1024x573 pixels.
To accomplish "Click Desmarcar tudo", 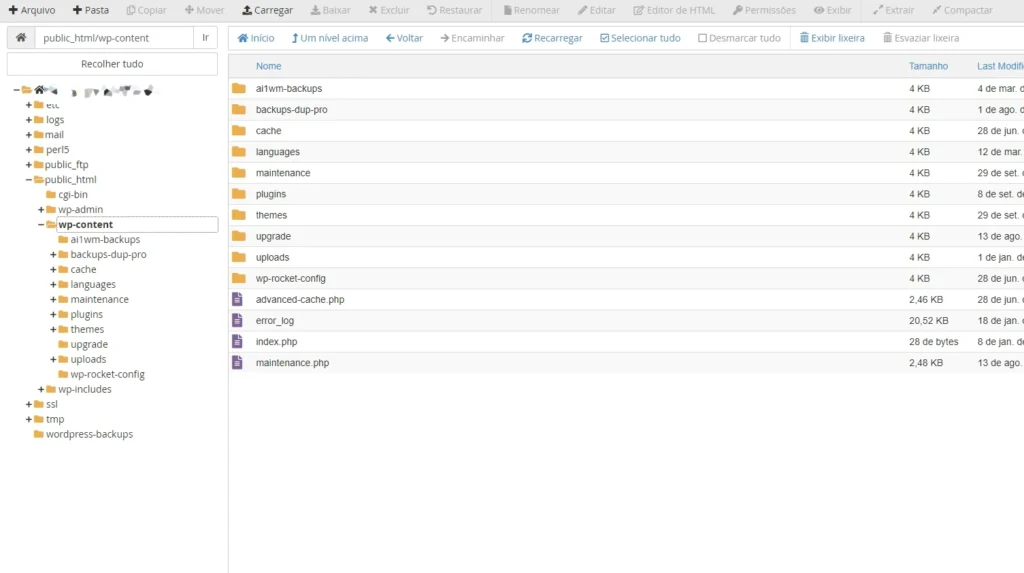I will (739, 38).
